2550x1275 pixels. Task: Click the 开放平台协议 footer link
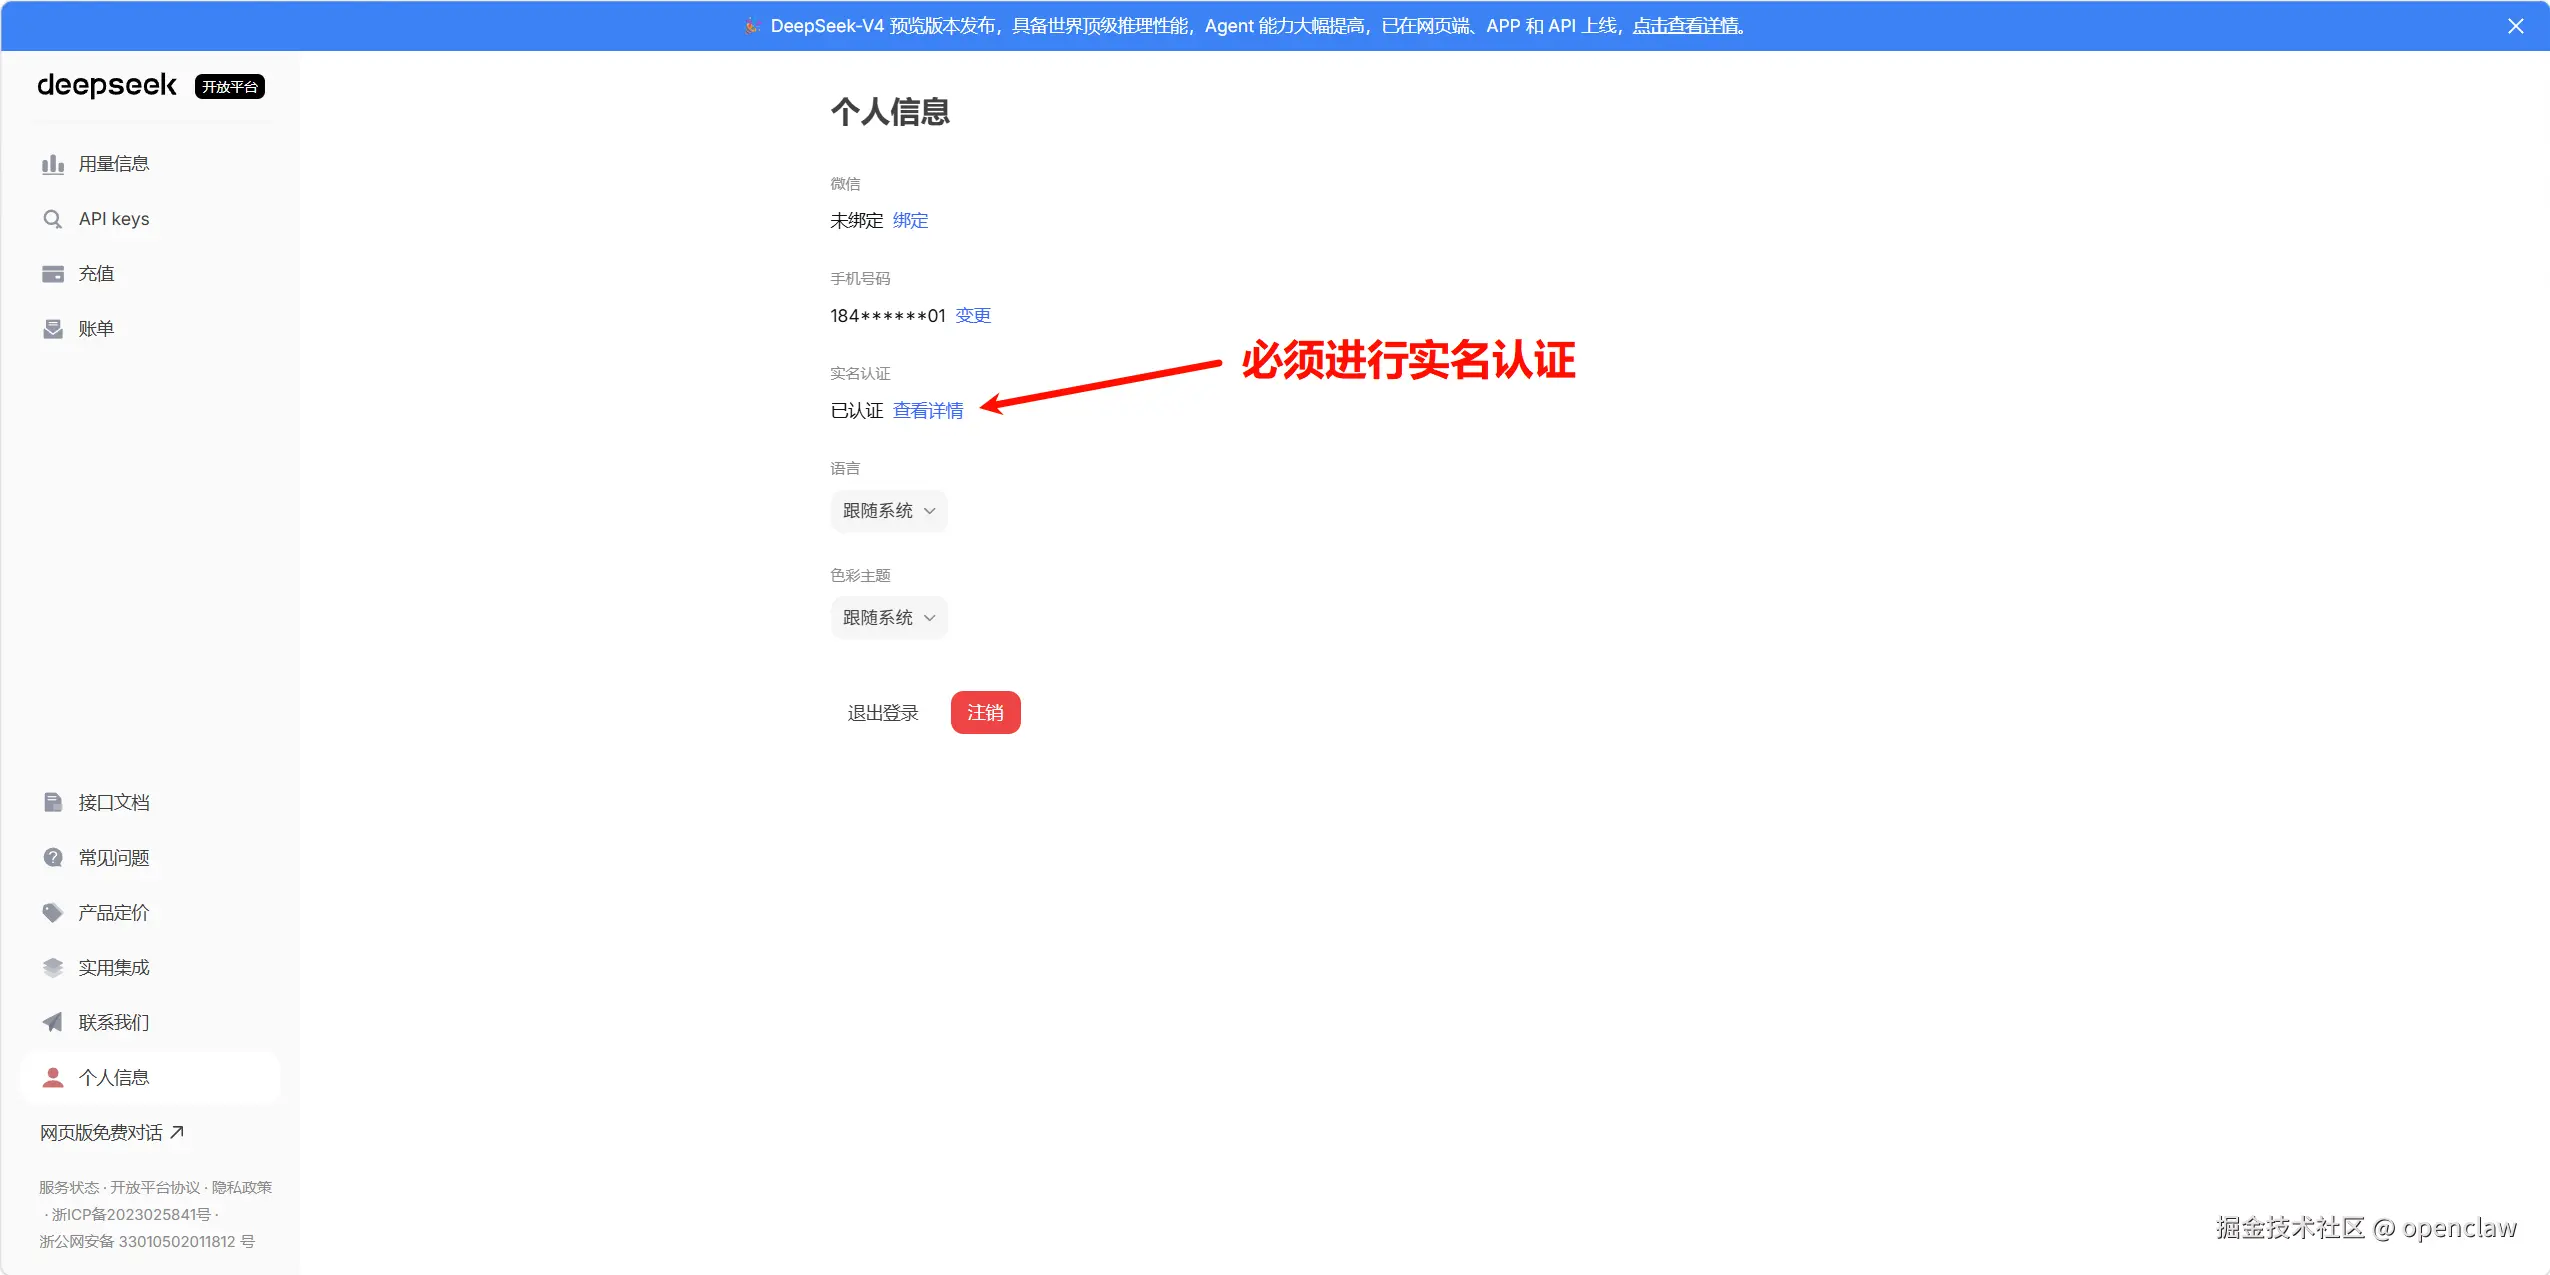coord(155,1187)
